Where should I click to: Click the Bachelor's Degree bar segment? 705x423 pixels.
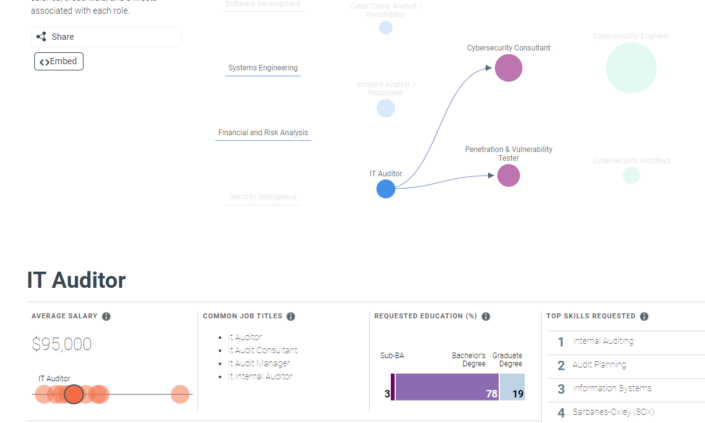(x=447, y=387)
